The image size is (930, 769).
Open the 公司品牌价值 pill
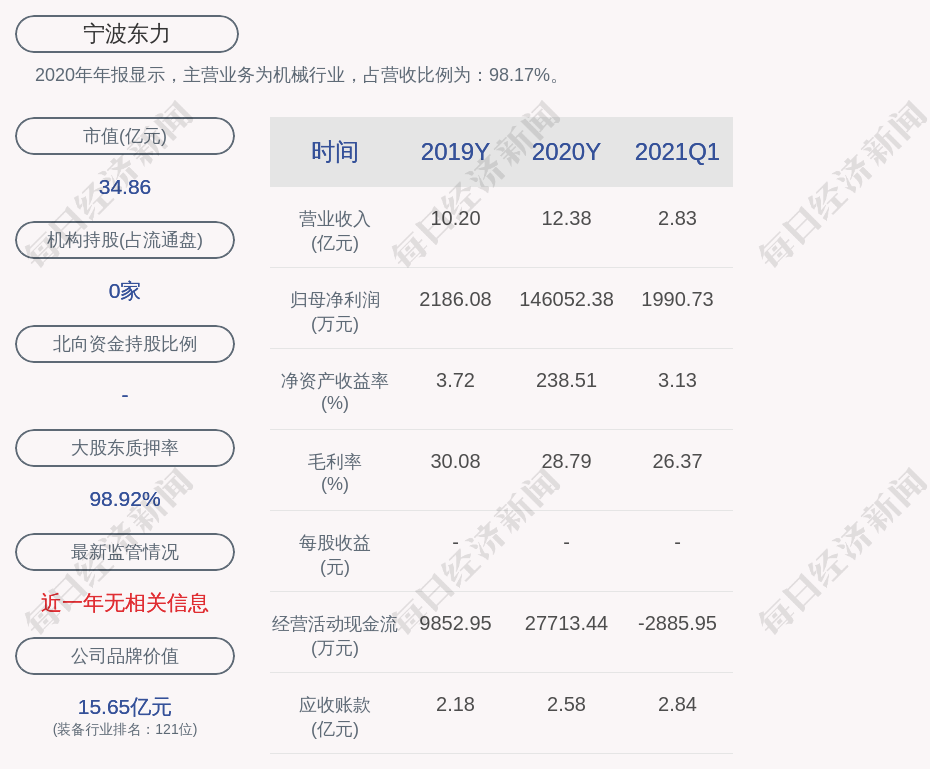click(125, 656)
